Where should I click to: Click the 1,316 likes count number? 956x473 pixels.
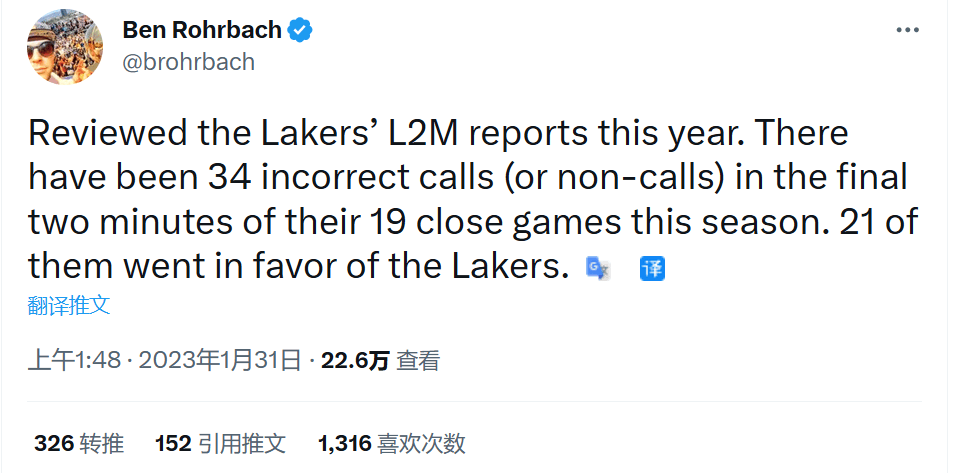[345, 443]
